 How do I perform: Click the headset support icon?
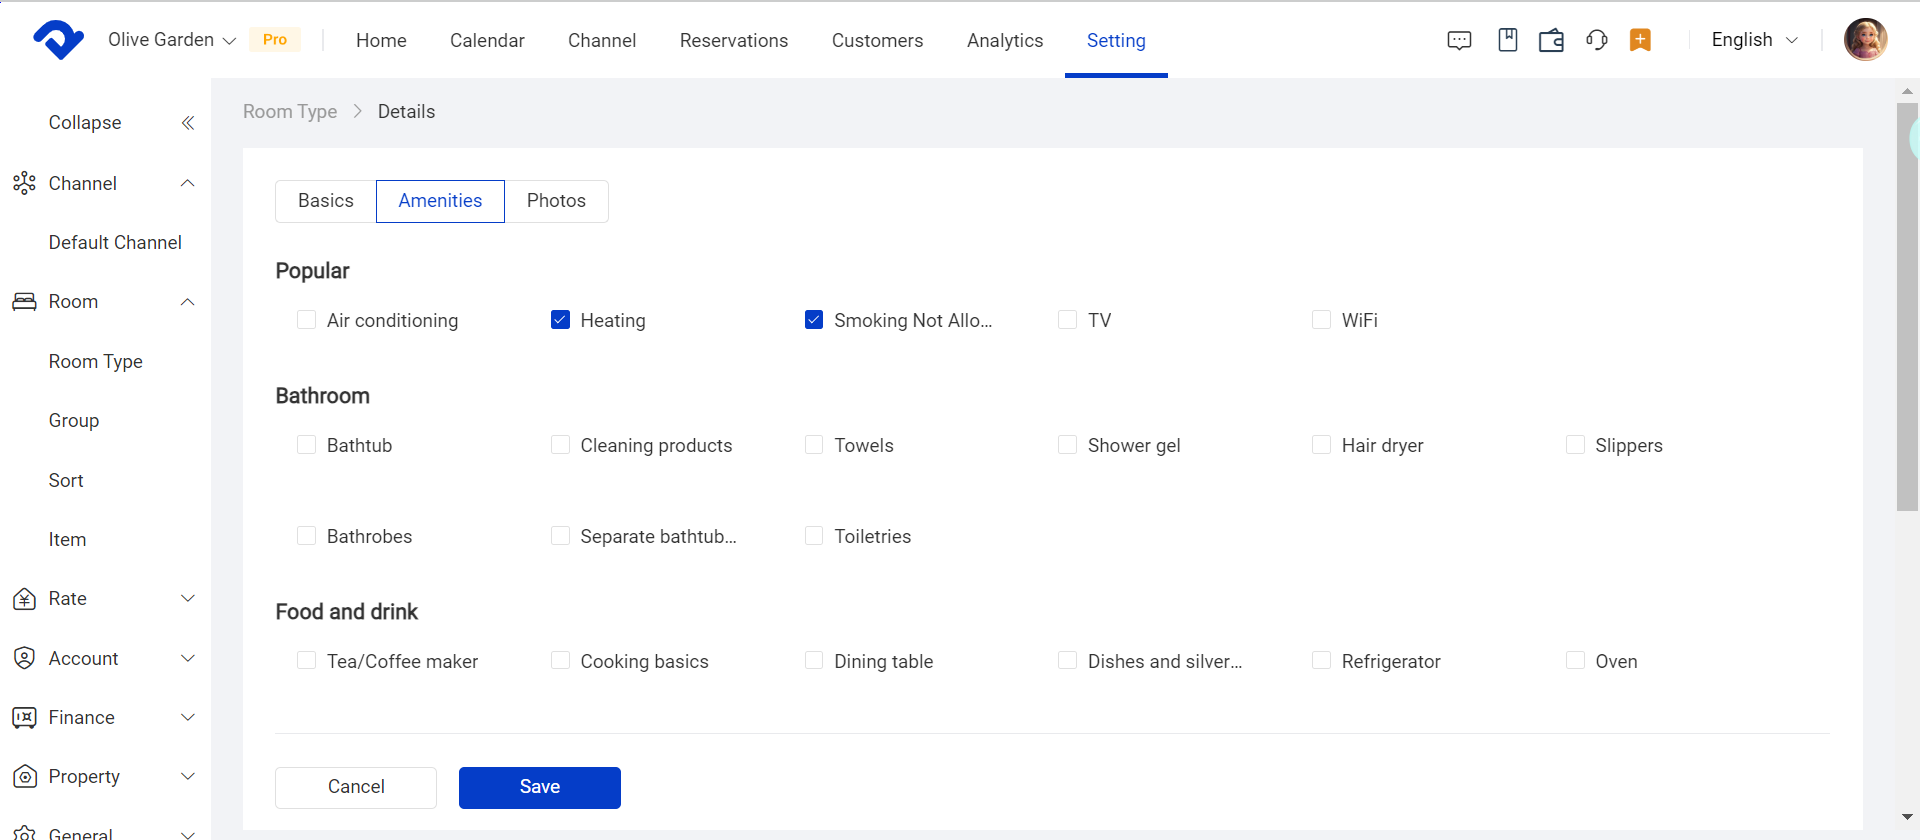point(1597,40)
